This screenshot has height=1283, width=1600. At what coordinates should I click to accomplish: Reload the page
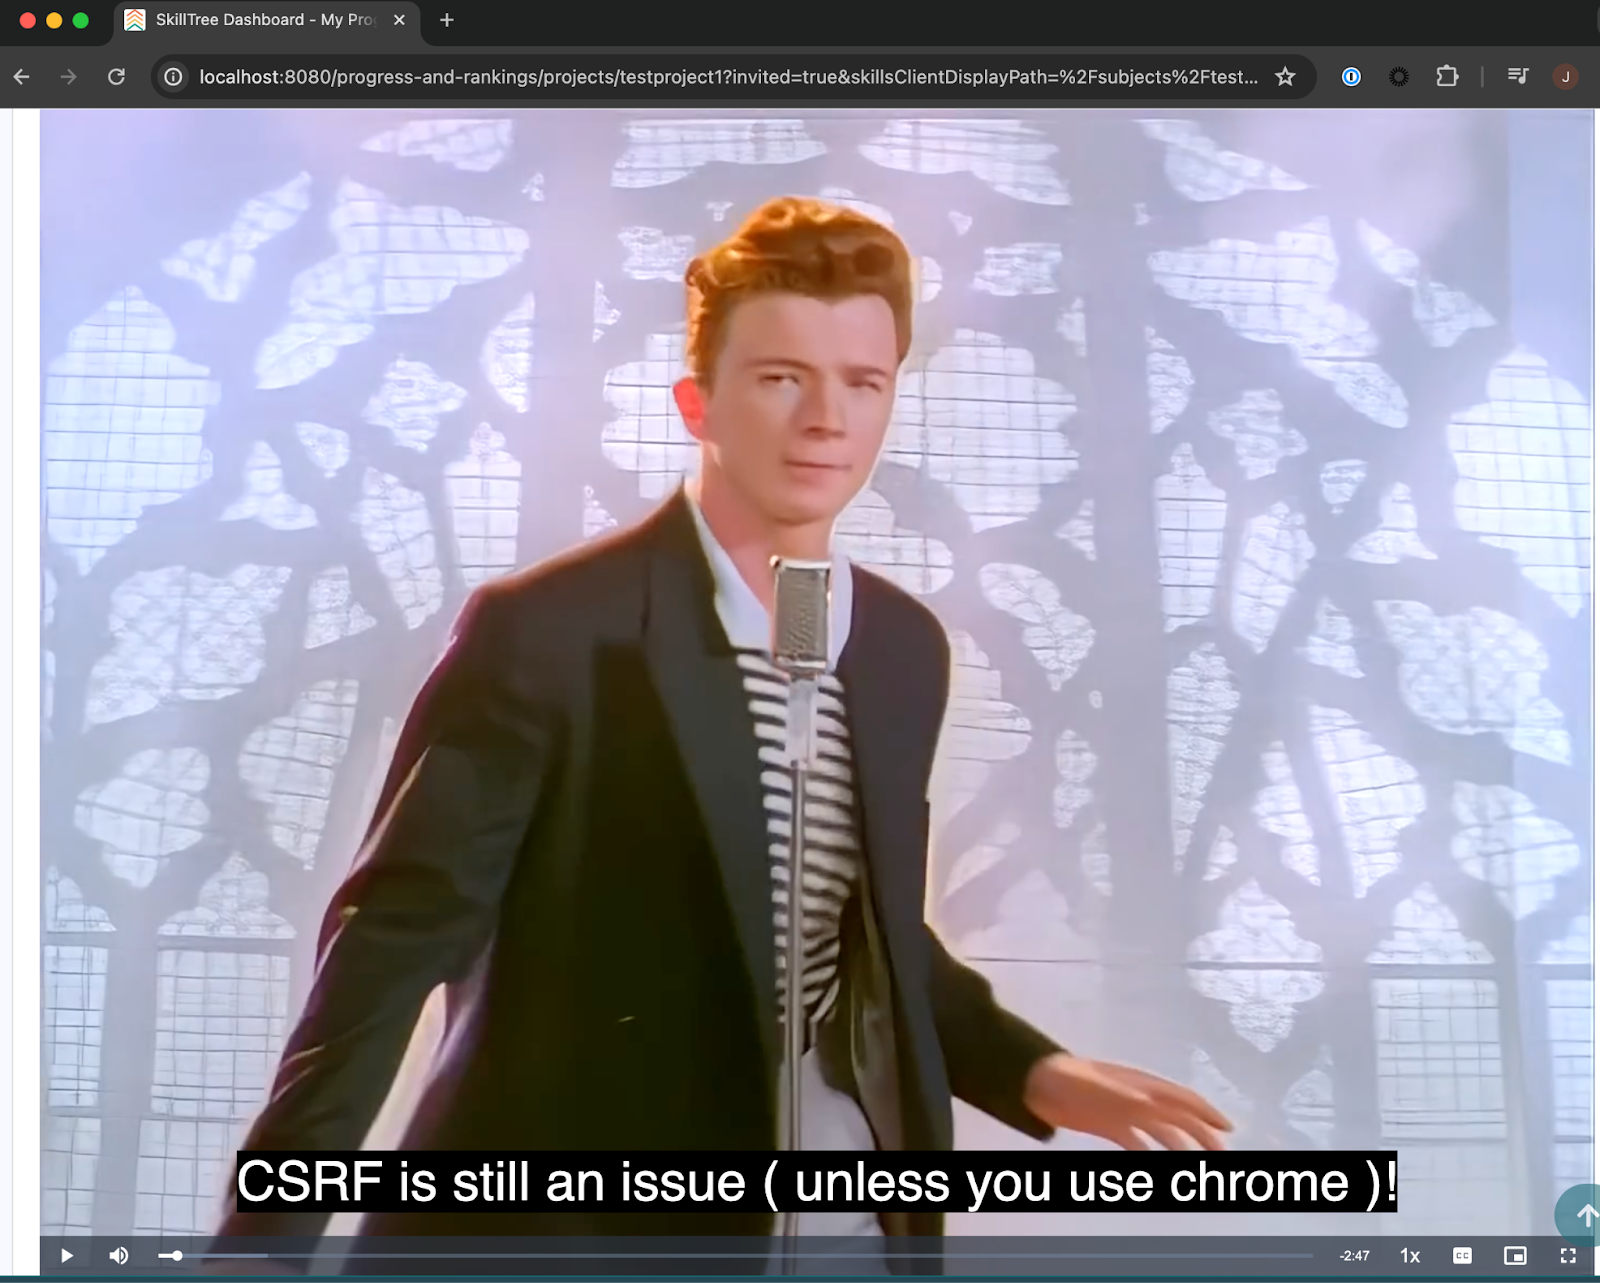click(116, 77)
